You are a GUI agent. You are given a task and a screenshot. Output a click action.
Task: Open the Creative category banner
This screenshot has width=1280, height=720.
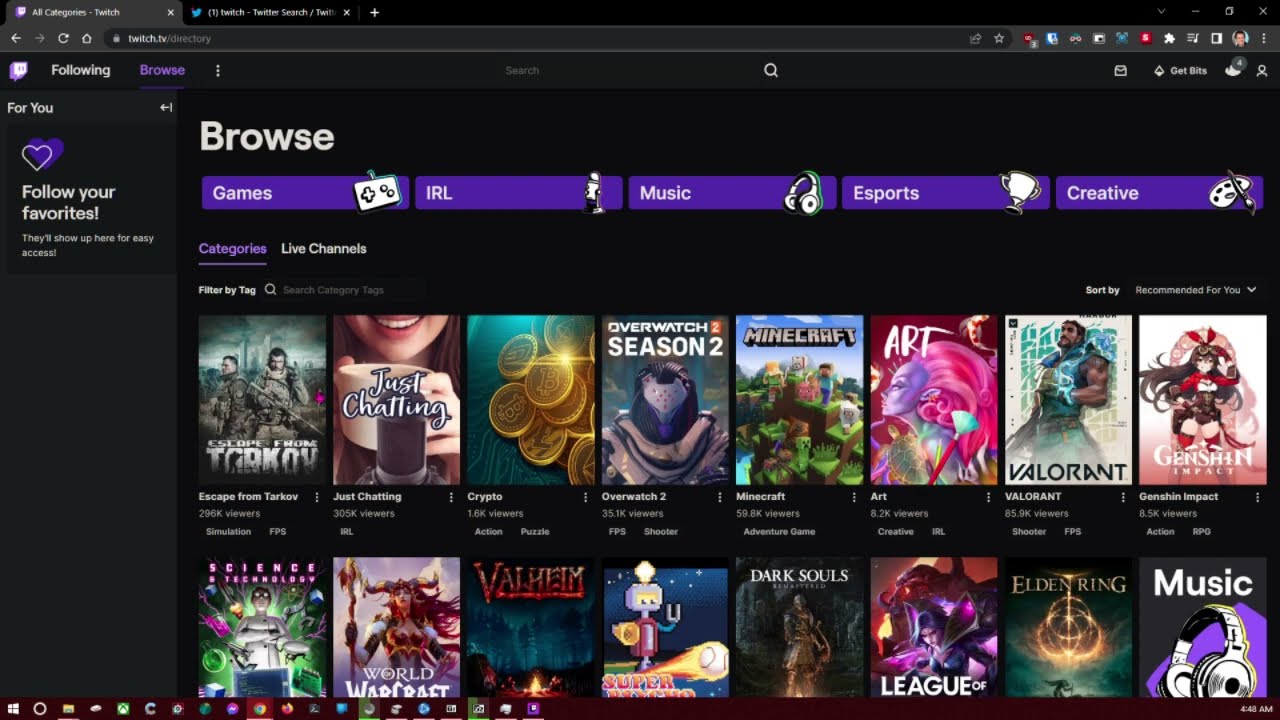[x=1159, y=193]
